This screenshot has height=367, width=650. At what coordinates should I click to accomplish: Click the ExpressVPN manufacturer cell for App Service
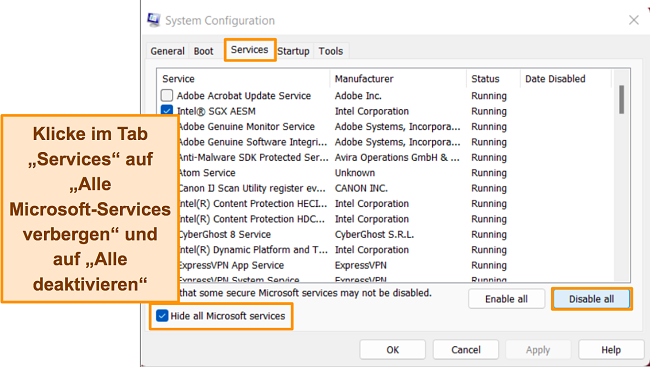361,265
